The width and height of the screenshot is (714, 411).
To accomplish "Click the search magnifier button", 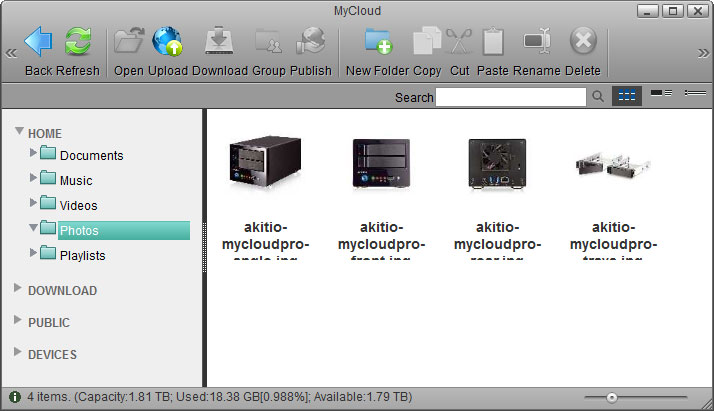I will coord(598,97).
